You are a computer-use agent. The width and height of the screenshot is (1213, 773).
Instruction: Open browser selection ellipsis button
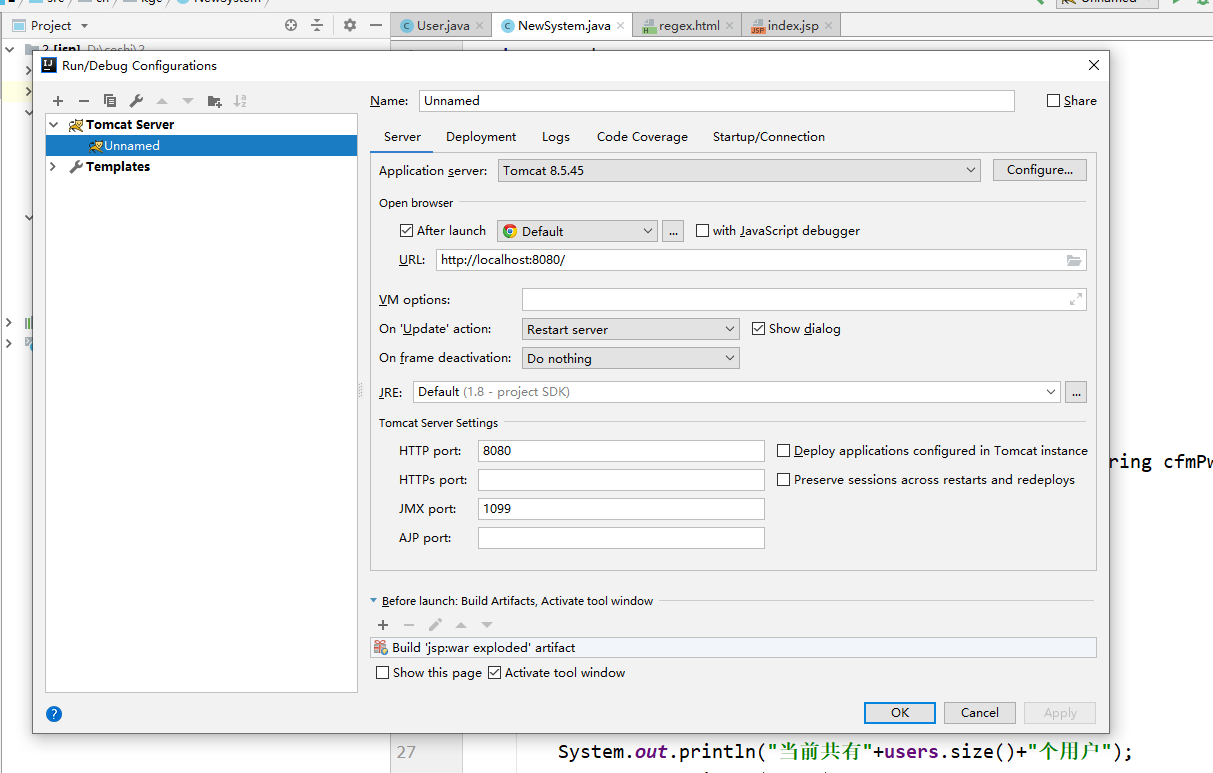click(x=673, y=231)
